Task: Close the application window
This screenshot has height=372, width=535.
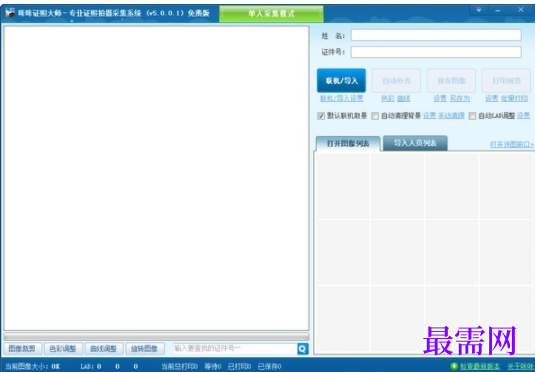Action: (521, 10)
